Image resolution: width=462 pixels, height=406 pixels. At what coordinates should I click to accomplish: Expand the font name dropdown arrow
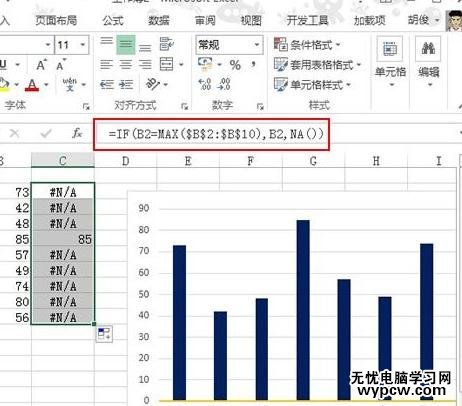pos(48,45)
